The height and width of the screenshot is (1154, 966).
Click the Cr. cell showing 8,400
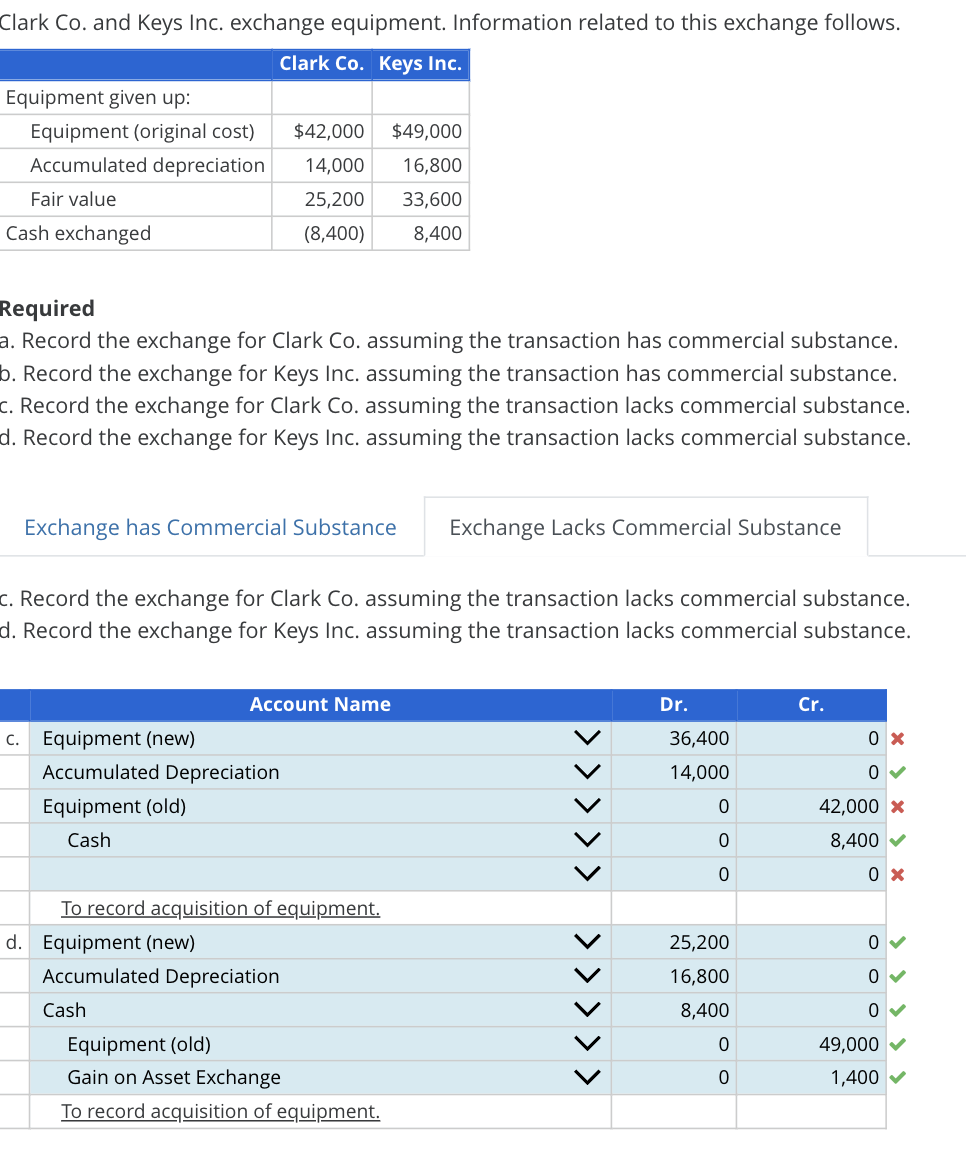(x=810, y=840)
